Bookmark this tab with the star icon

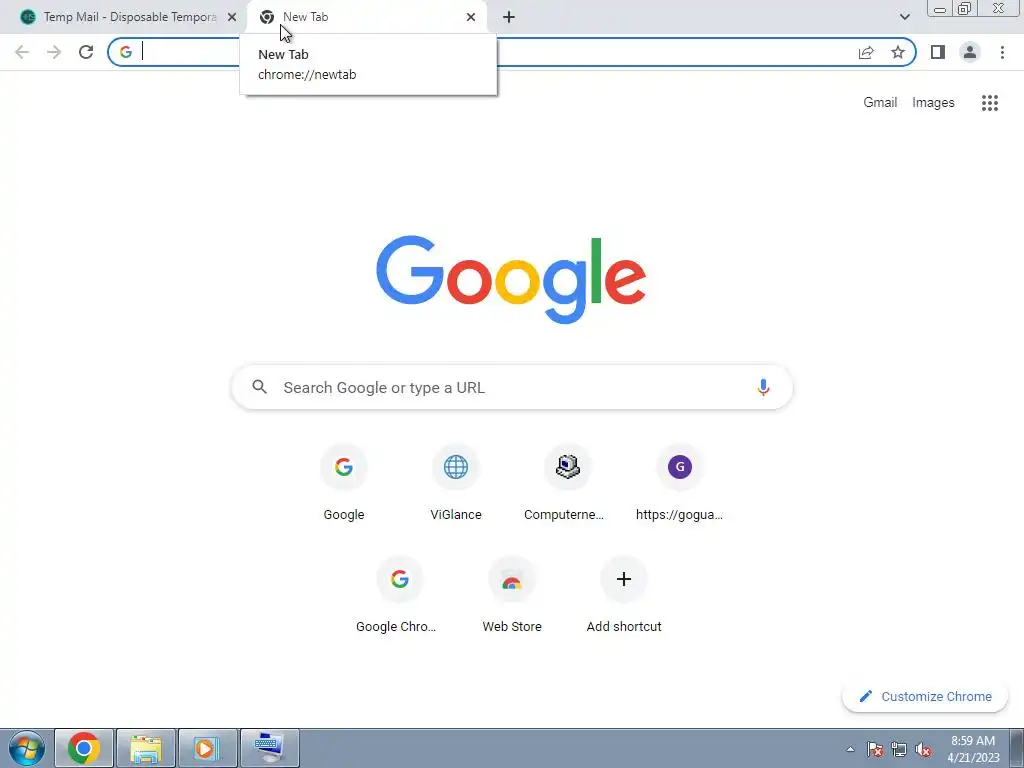(x=898, y=52)
